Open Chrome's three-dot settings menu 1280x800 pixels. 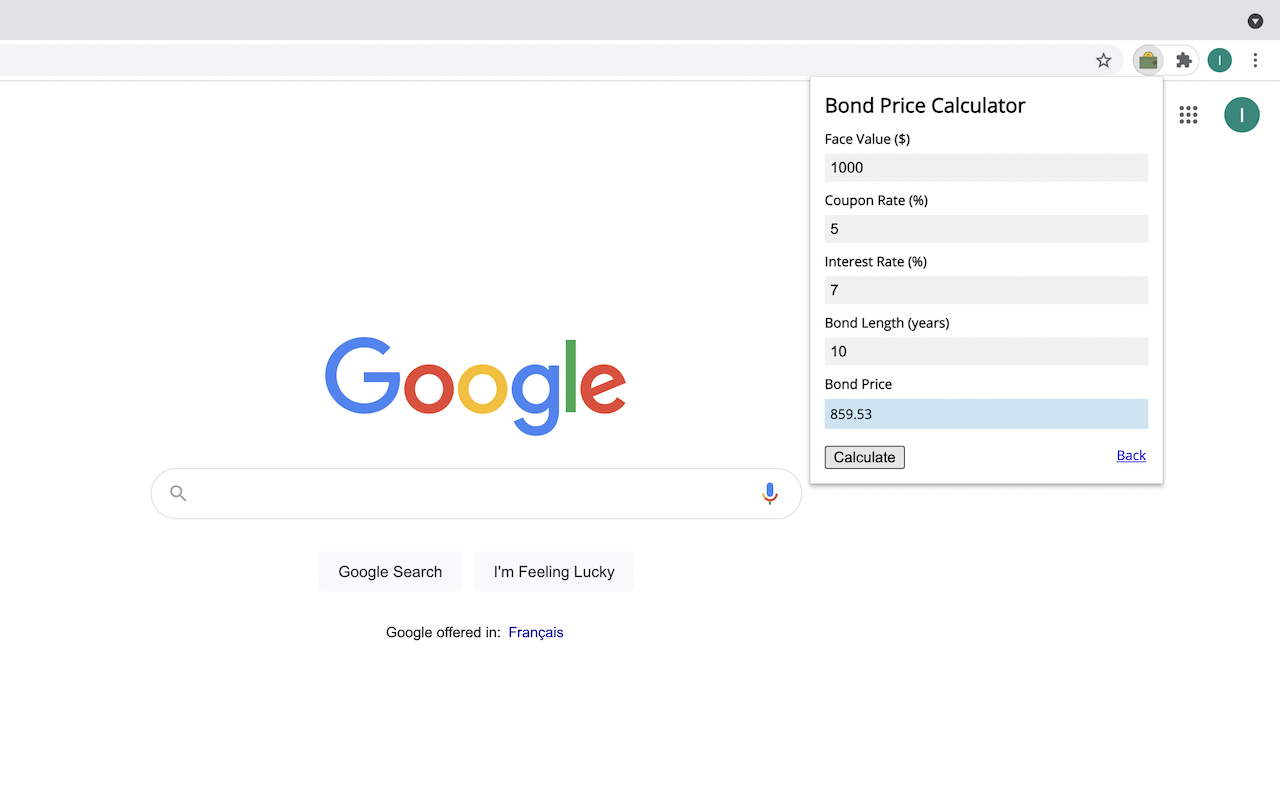tap(1255, 60)
